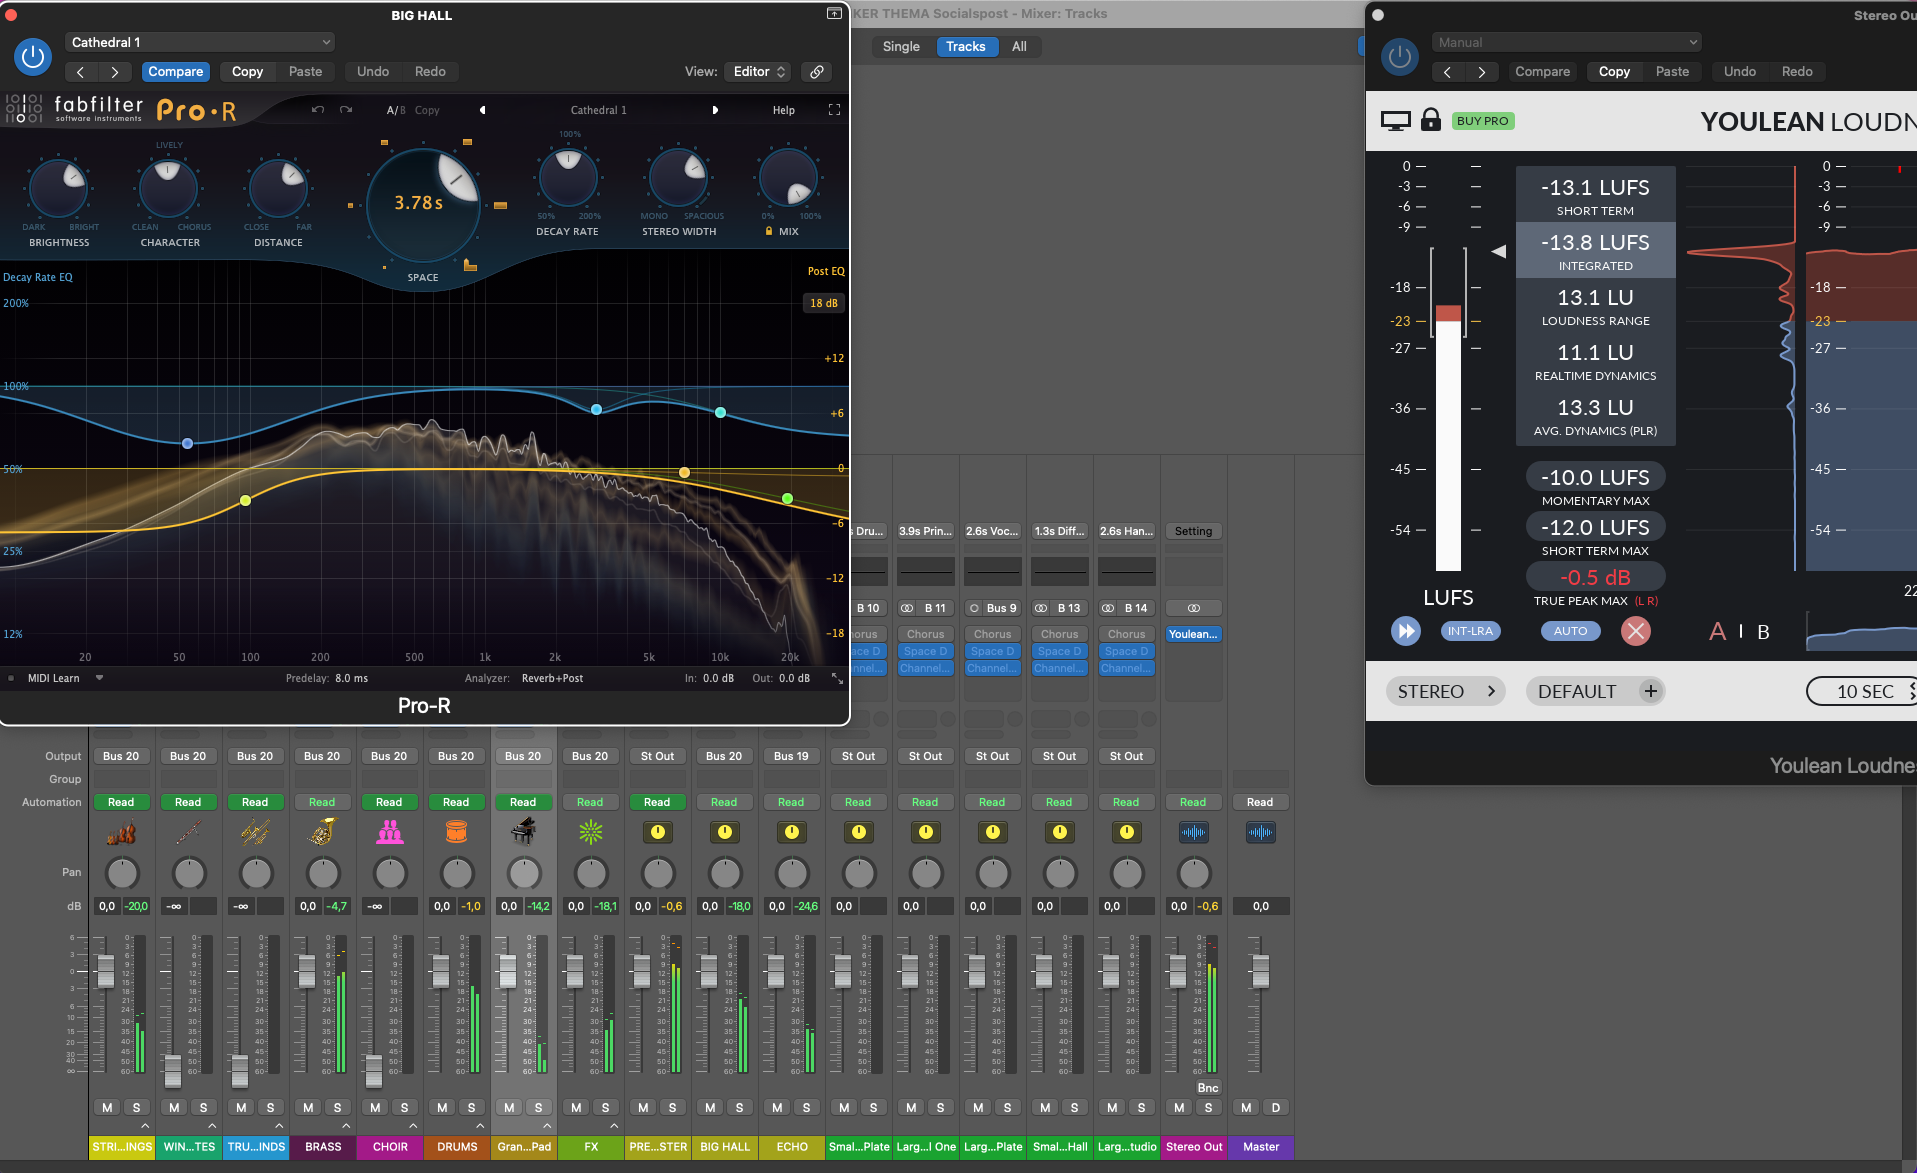Go to previous preset in BIG HALL header

pyautogui.click(x=81, y=72)
